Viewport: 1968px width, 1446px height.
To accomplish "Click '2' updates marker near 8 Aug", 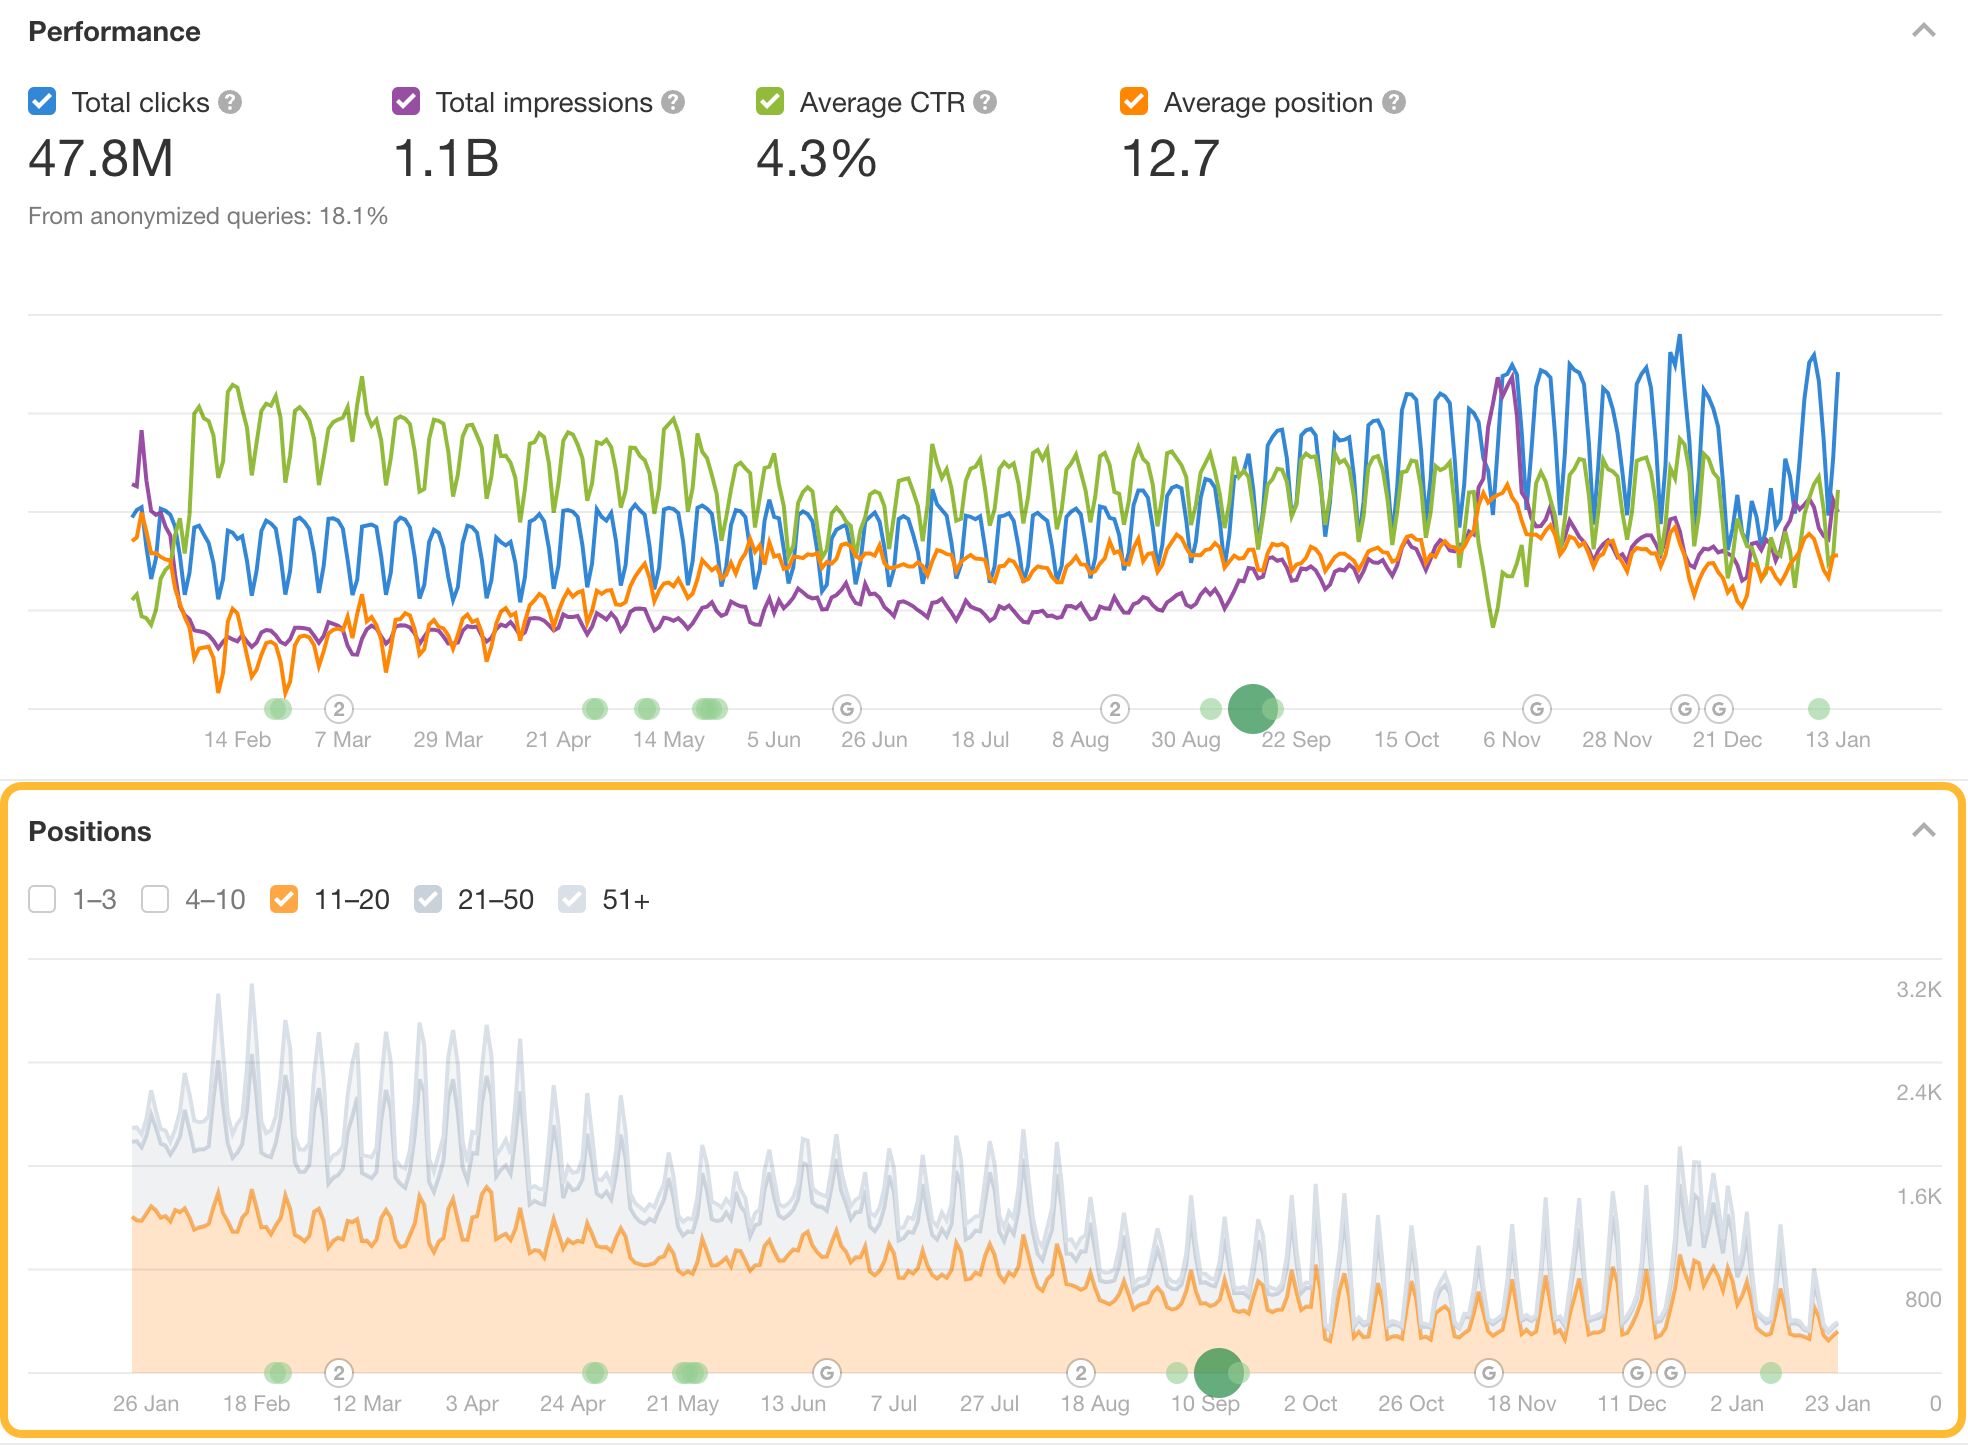I will tap(1115, 709).
